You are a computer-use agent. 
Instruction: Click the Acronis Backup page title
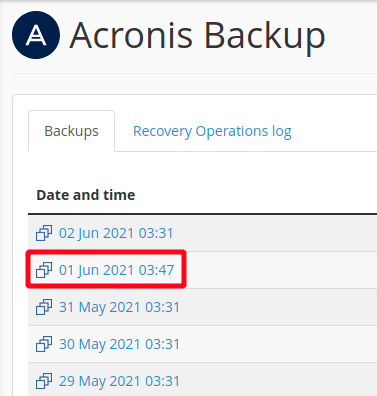coord(197,36)
